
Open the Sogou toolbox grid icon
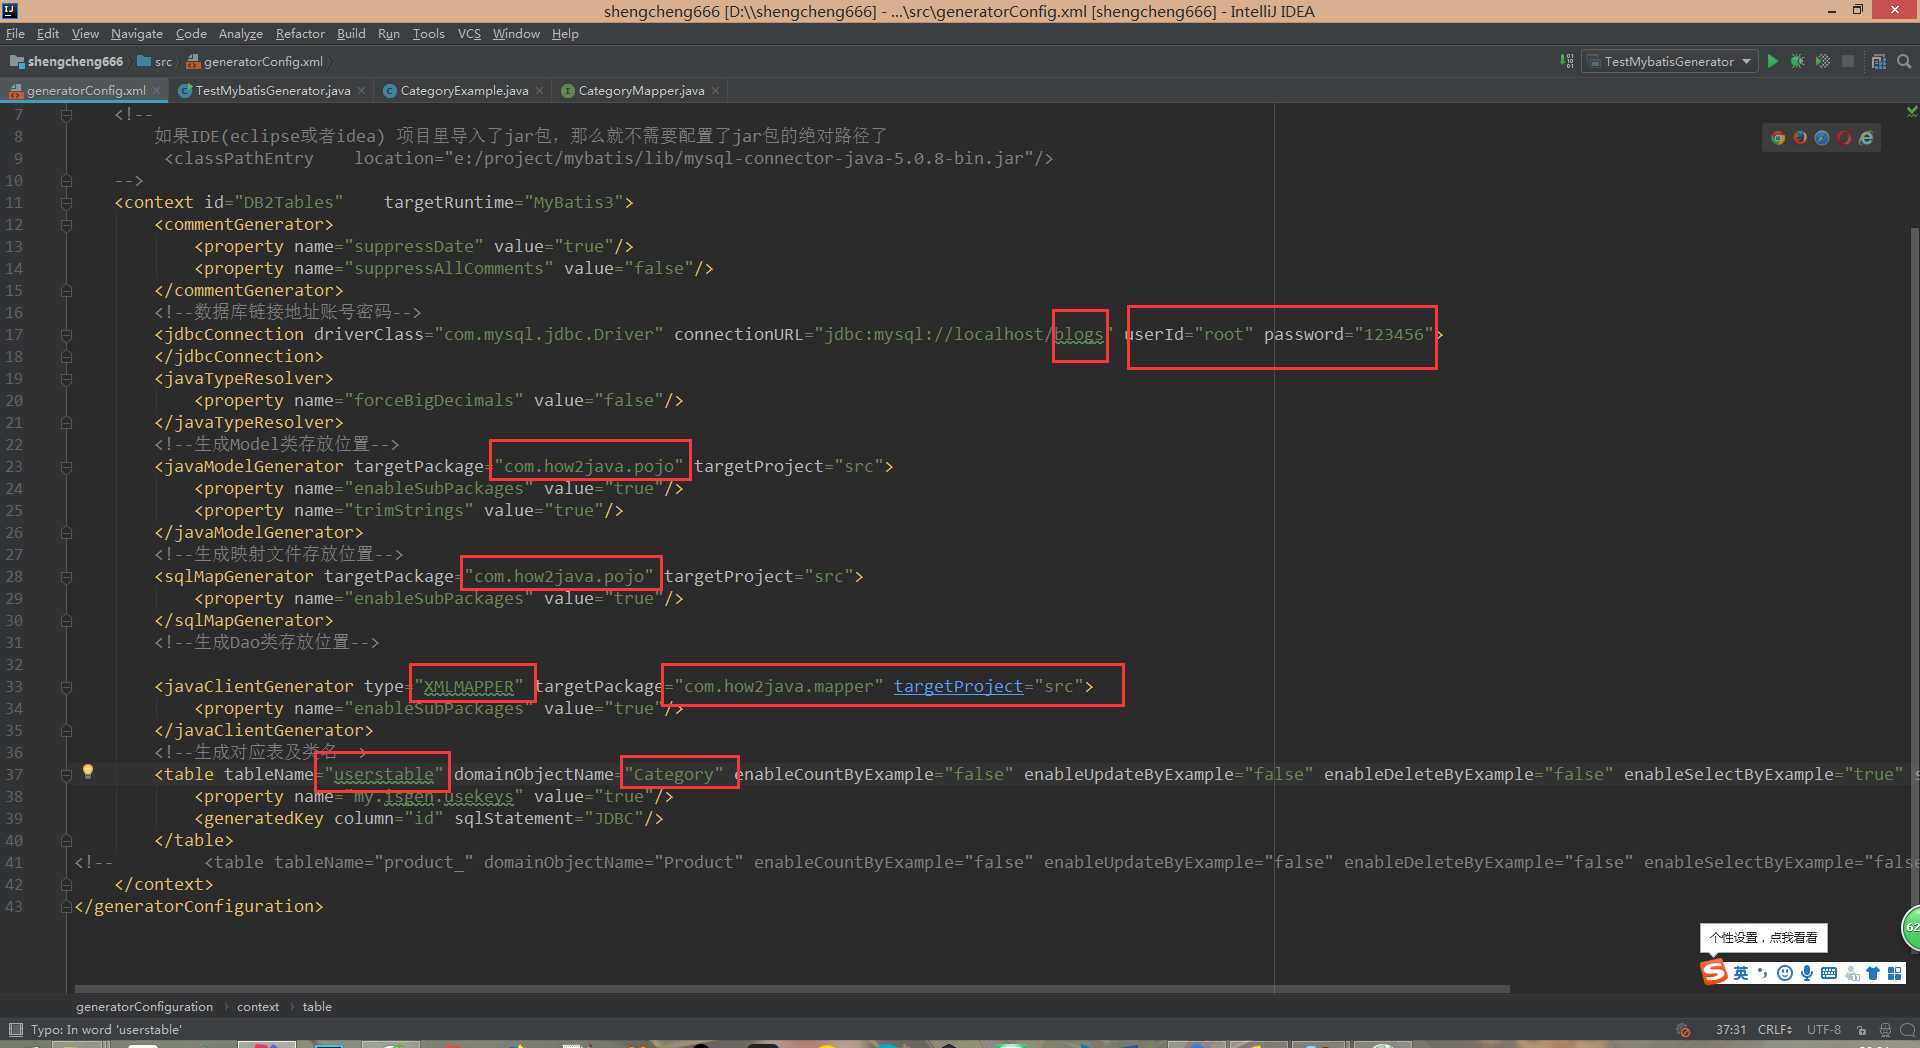(1895, 973)
